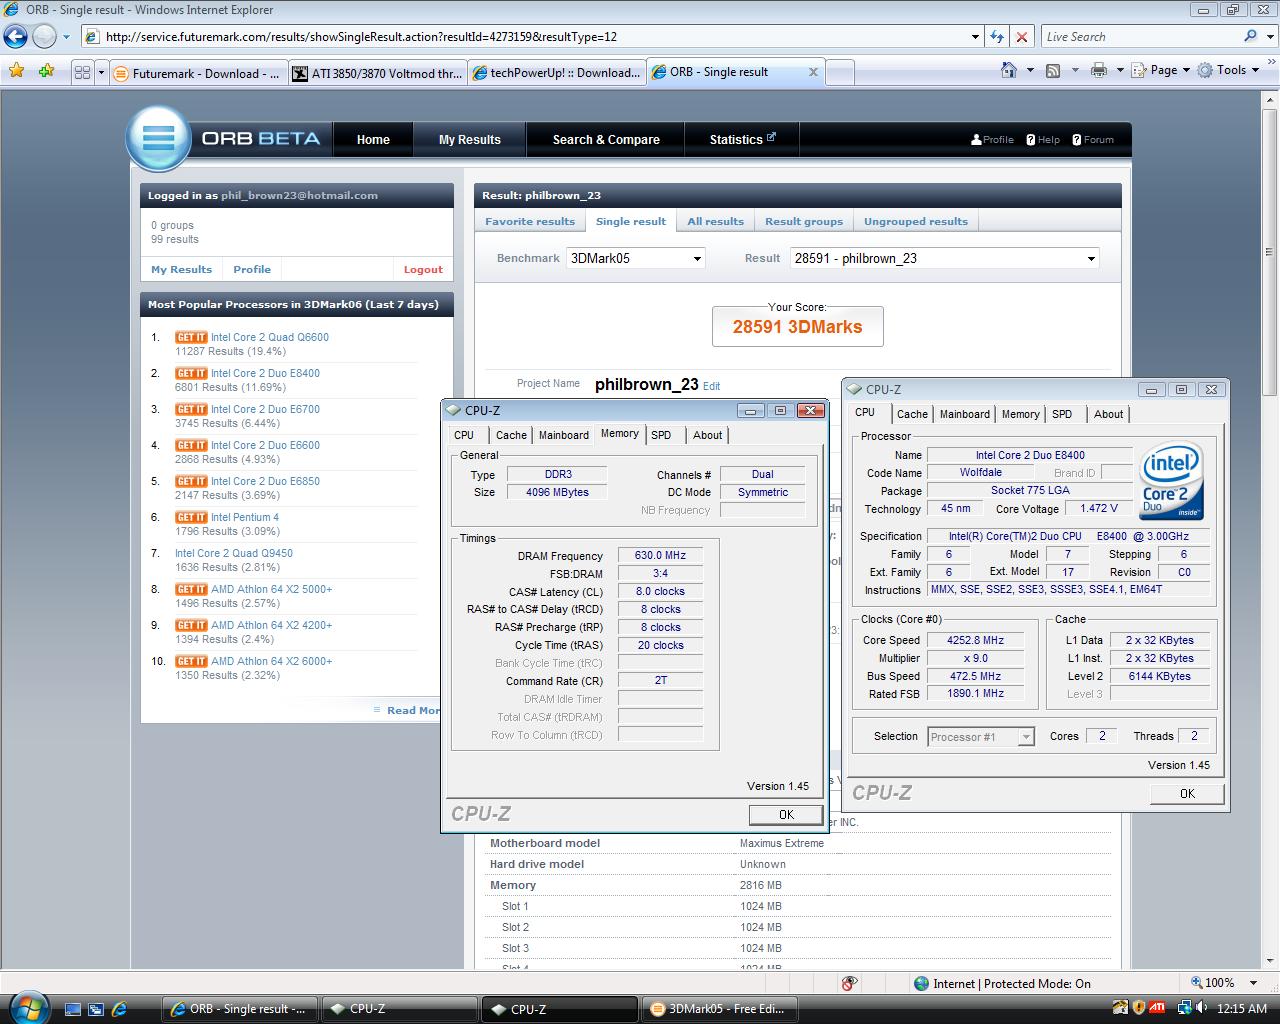This screenshot has width=1280, height=1024.
Task: Click the ORB BETA logo
Action: [x=224, y=137]
